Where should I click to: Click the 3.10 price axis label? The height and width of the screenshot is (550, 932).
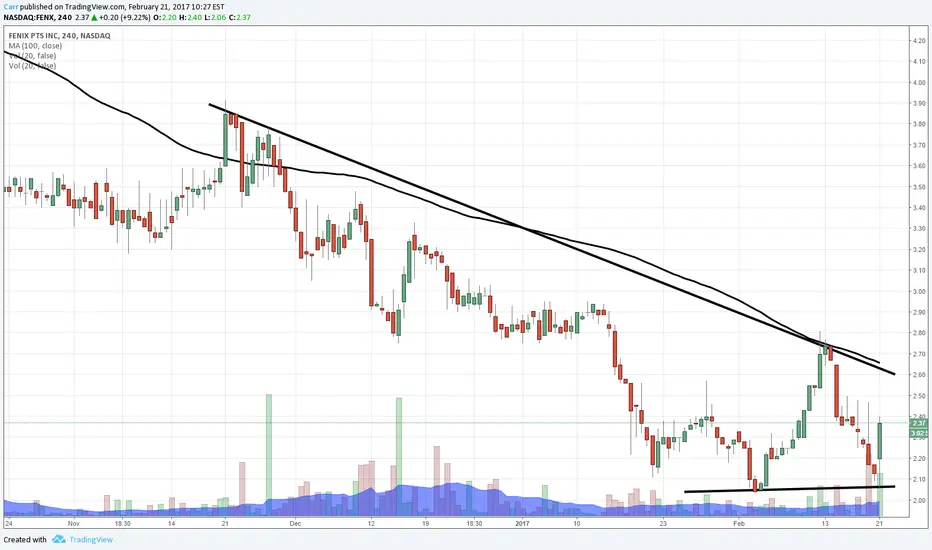(x=918, y=270)
